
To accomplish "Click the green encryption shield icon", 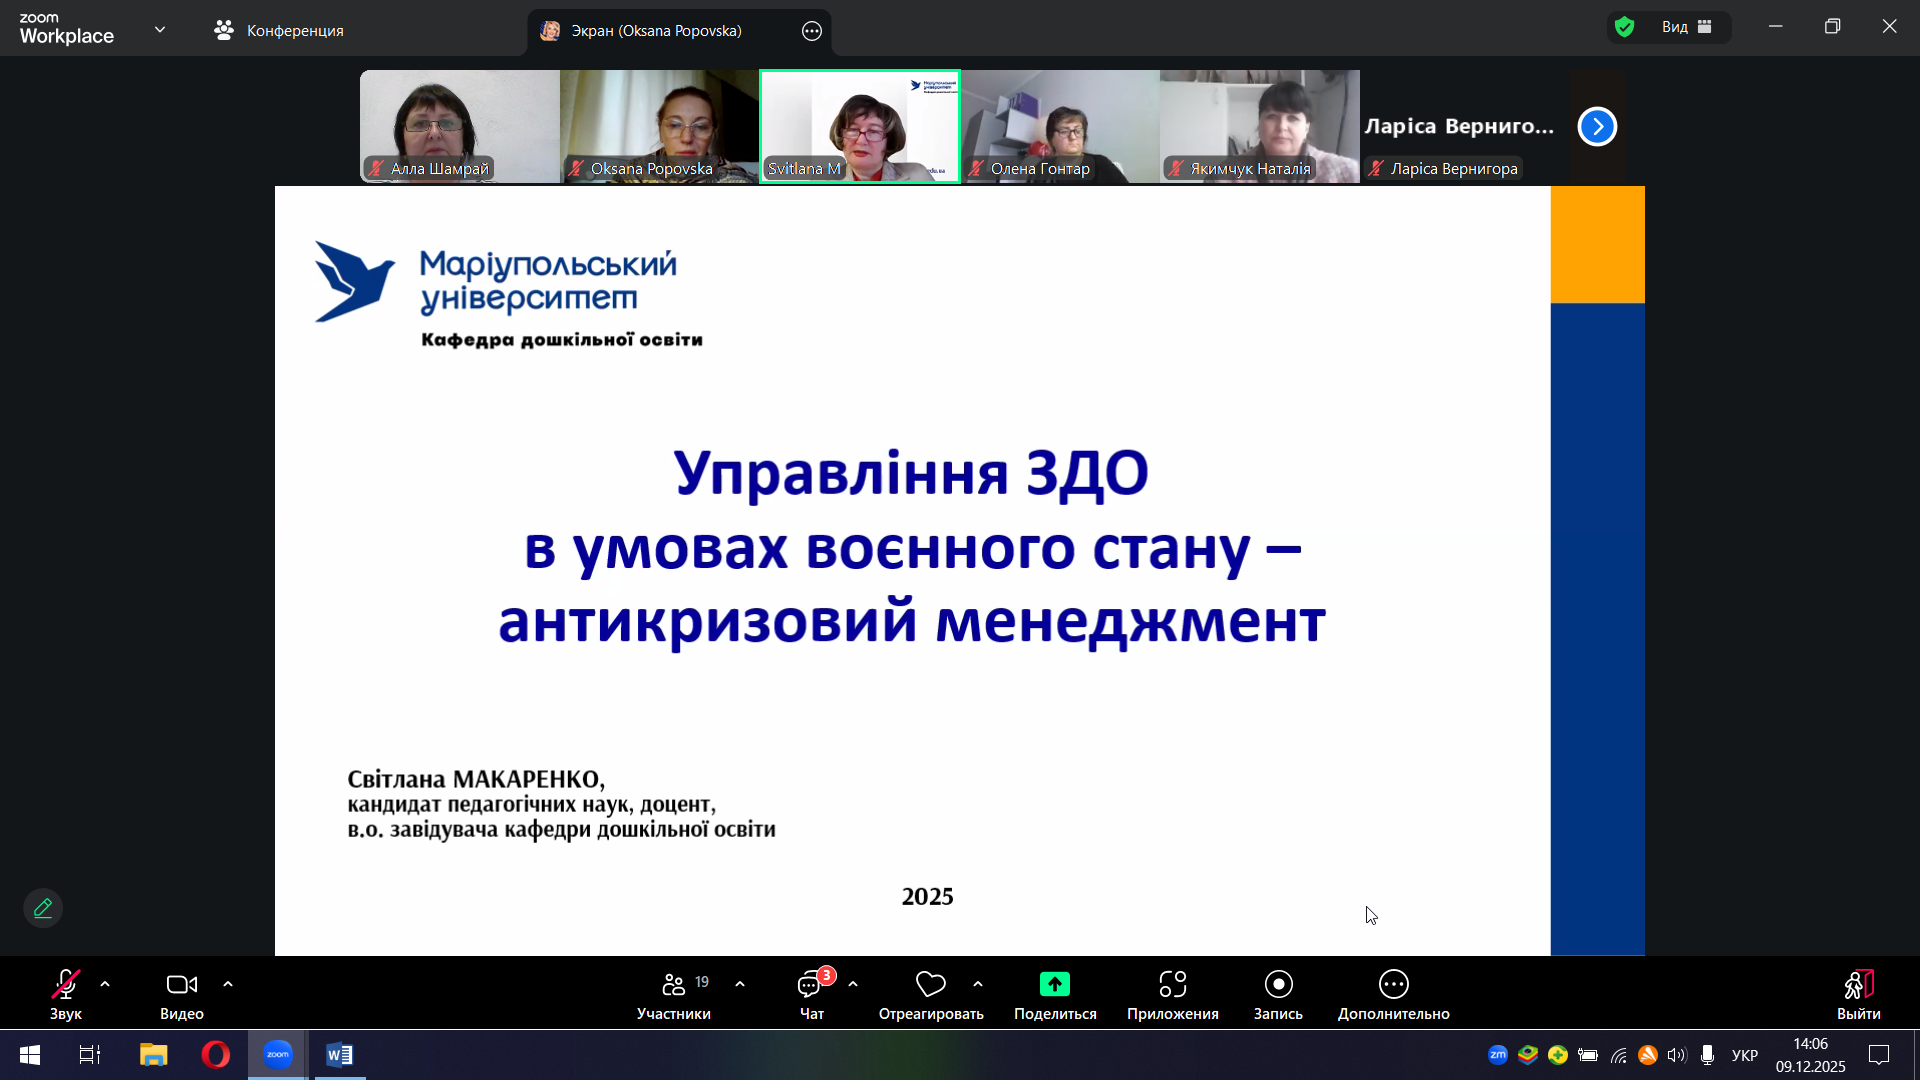I will (1625, 27).
